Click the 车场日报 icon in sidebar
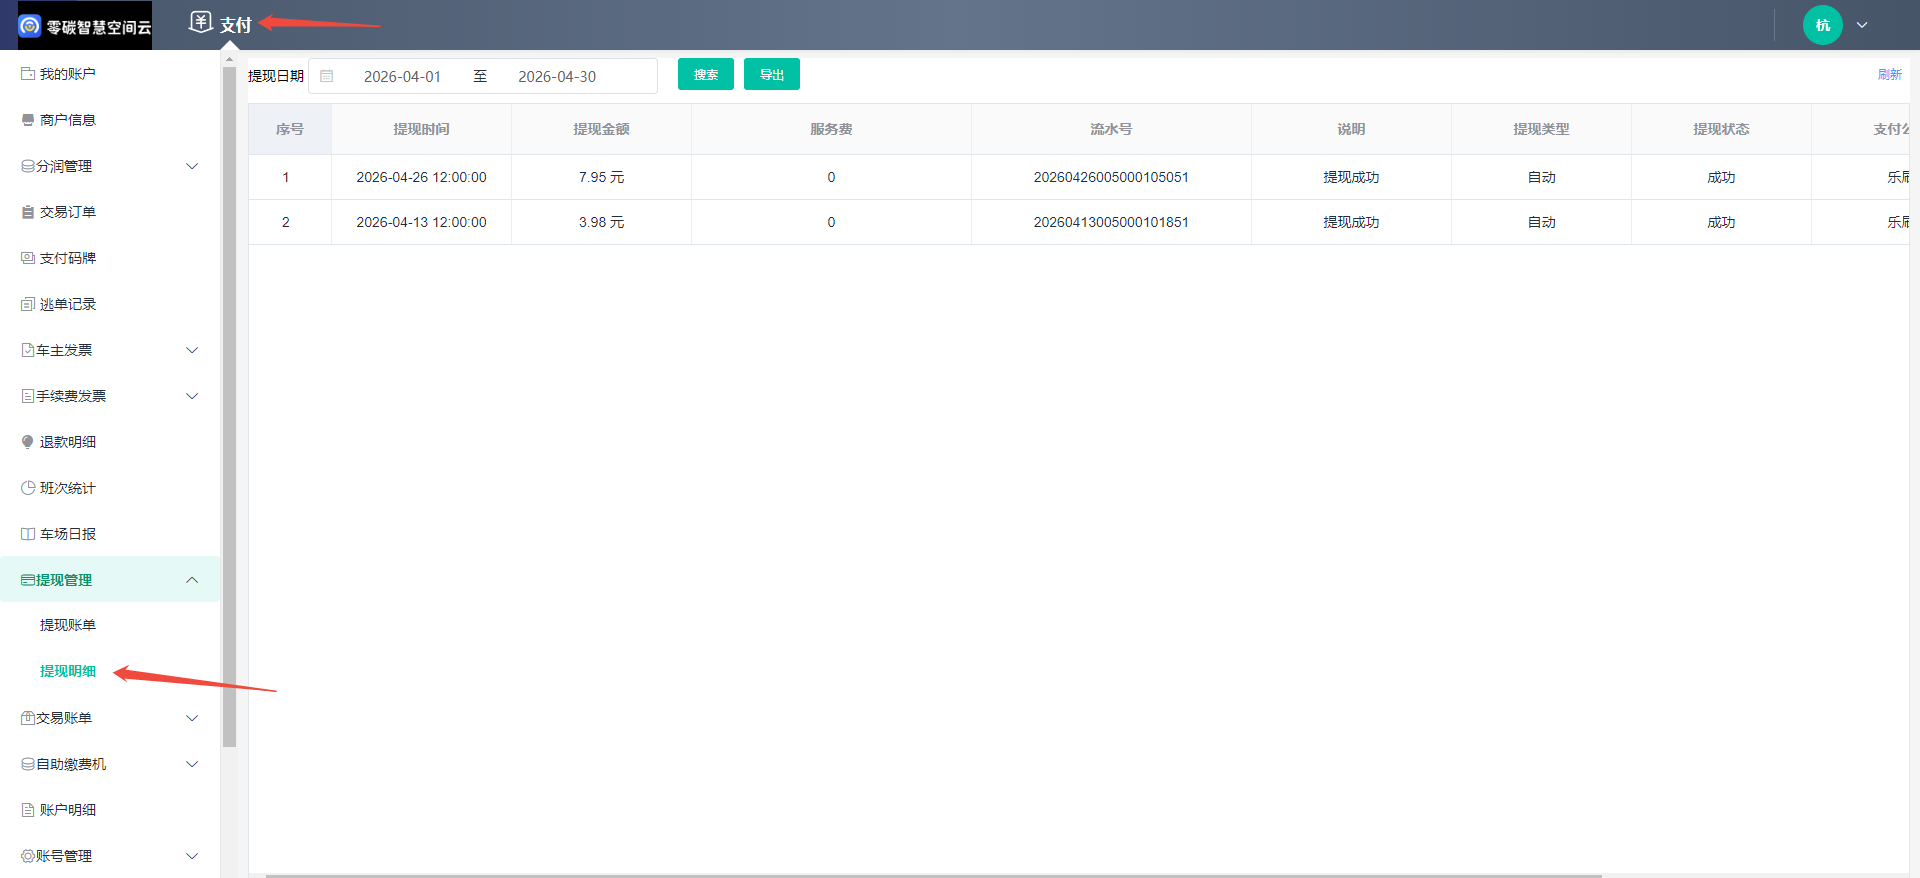The image size is (1920, 878). coord(28,534)
